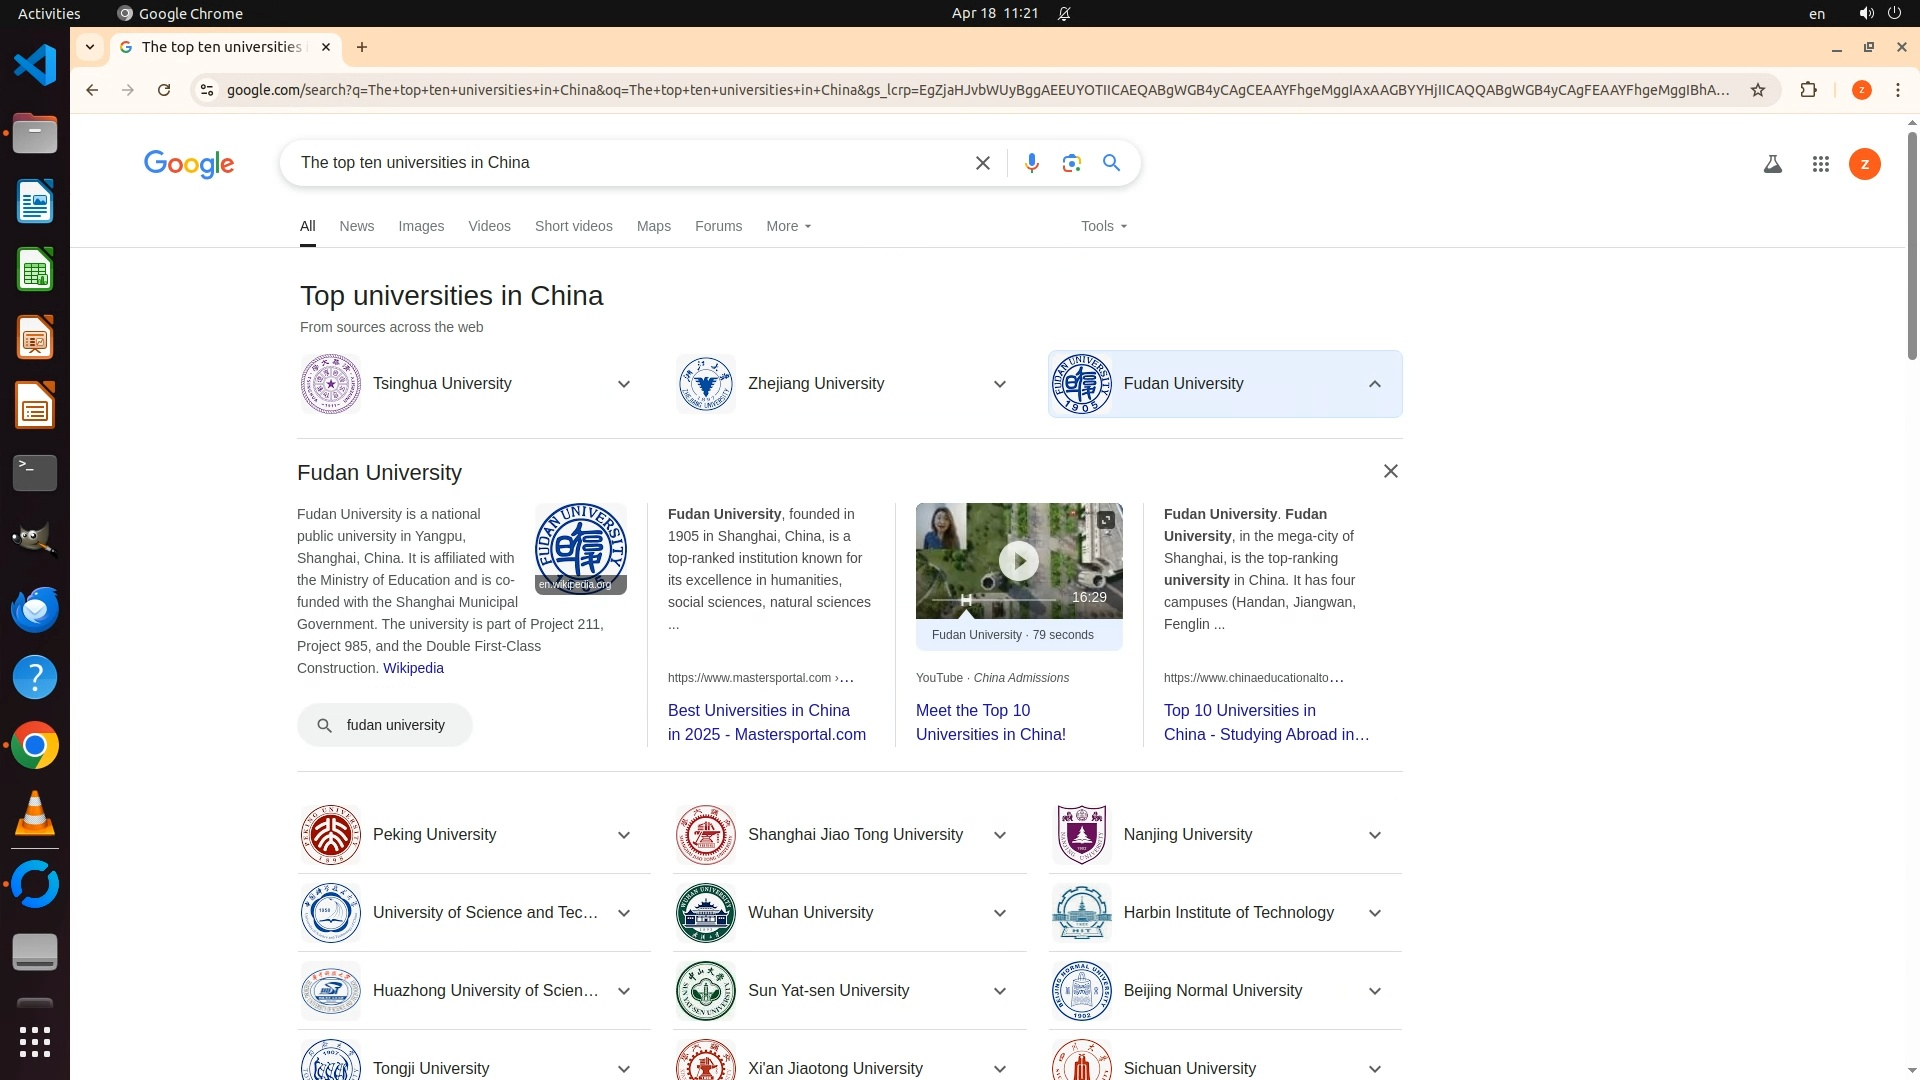
Task: Open the Tools dropdown
Action: 1103,226
